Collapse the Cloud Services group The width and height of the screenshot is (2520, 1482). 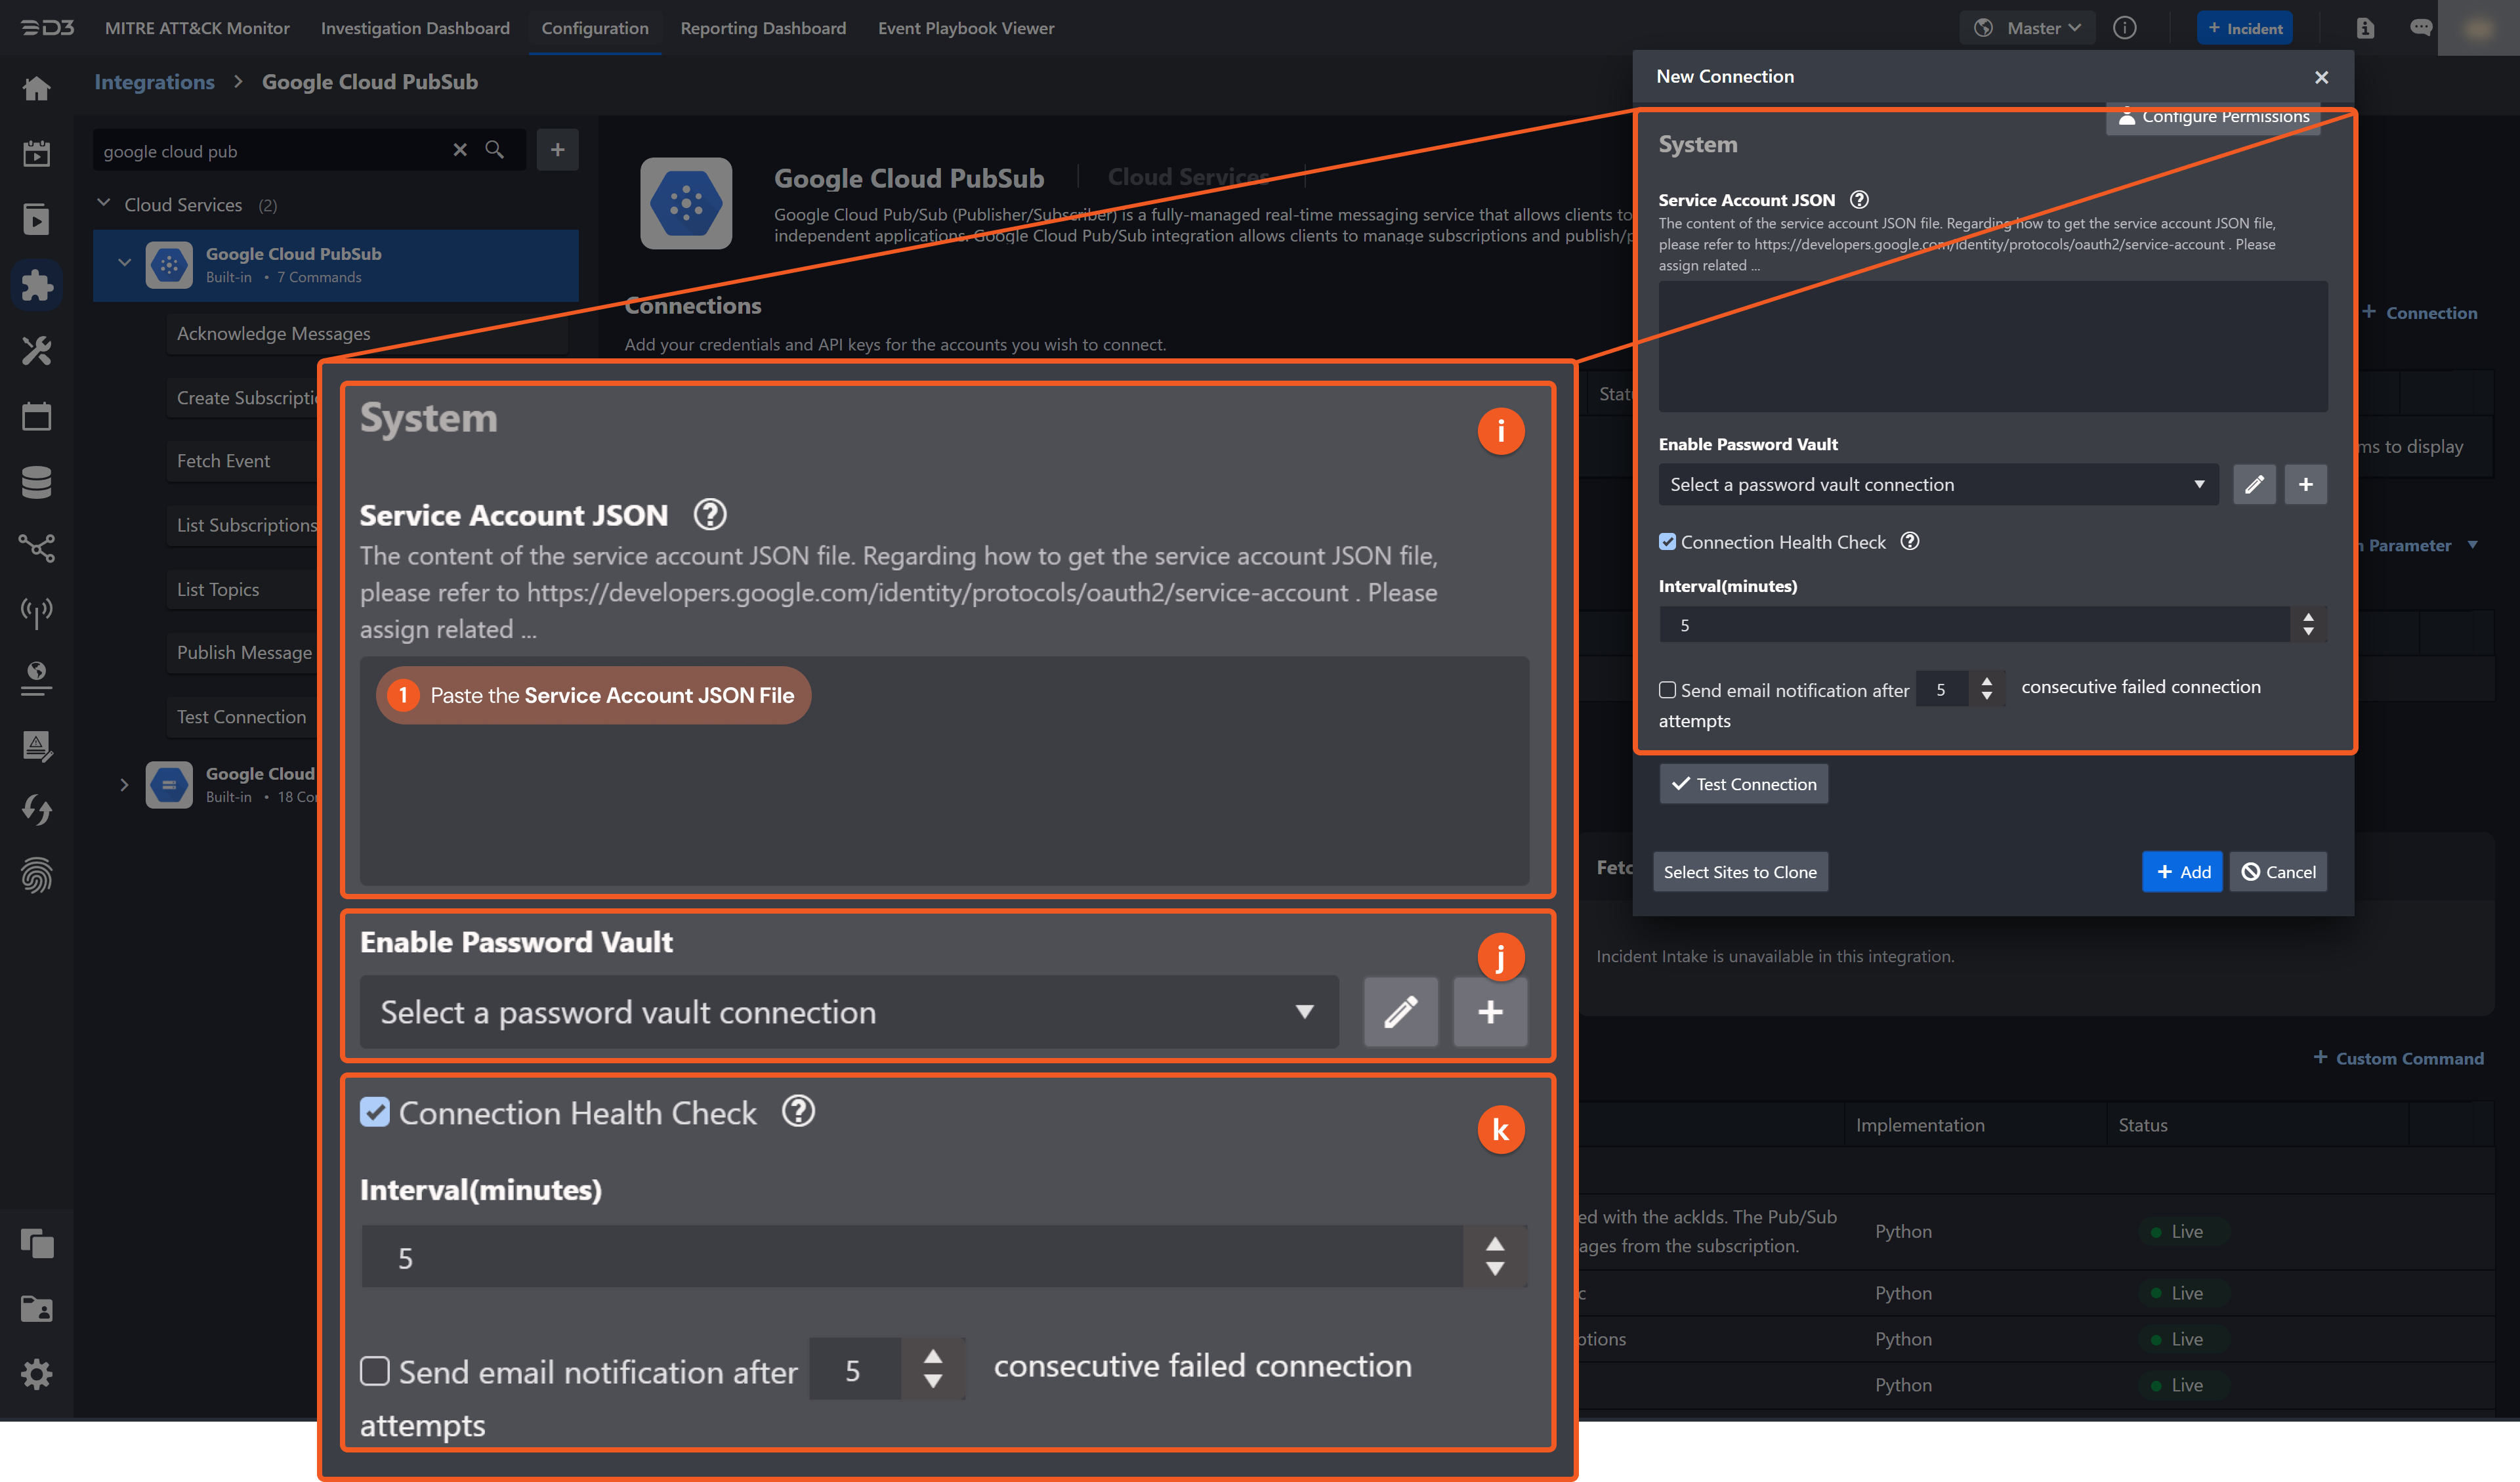tap(103, 202)
